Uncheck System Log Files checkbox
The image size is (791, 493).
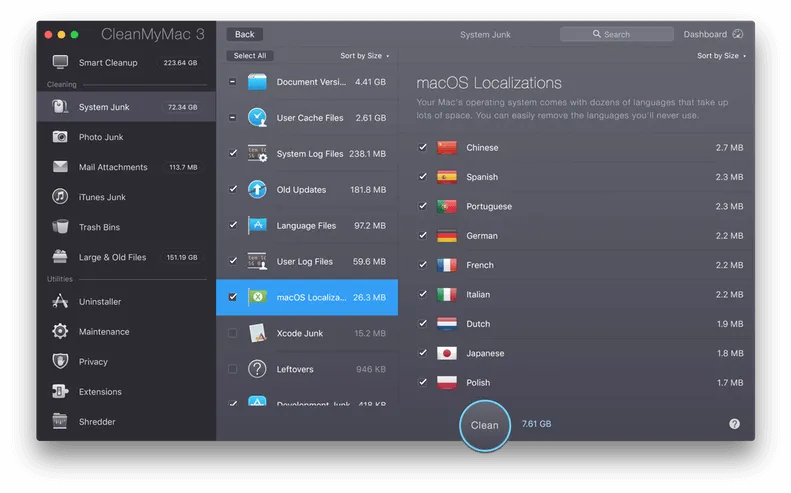coord(233,152)
